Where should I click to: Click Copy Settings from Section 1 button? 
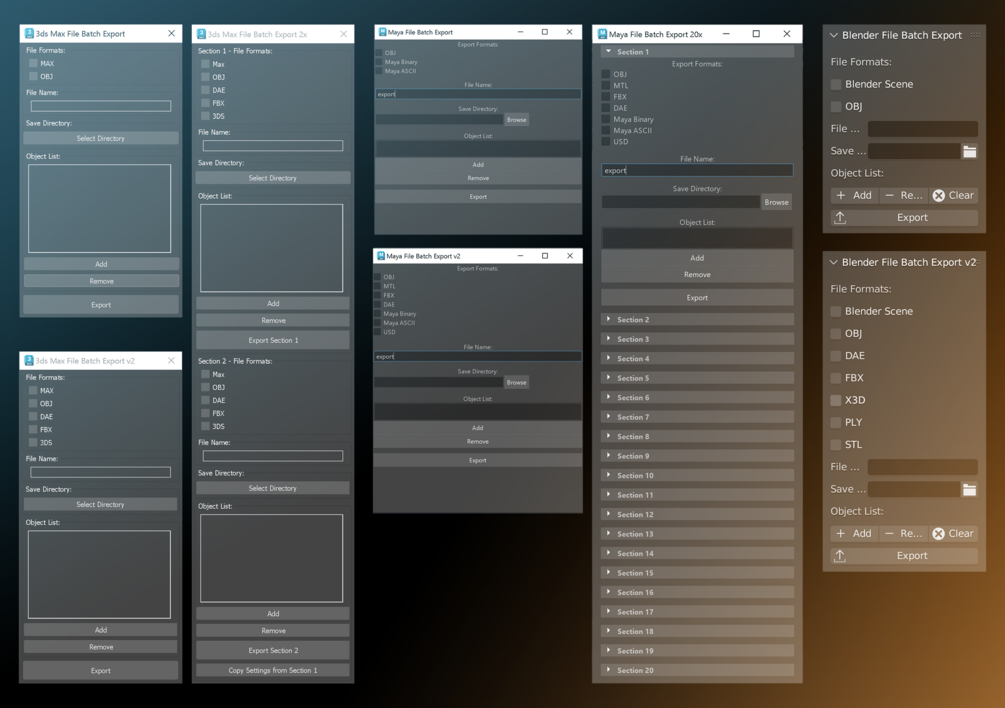(273, 670)
